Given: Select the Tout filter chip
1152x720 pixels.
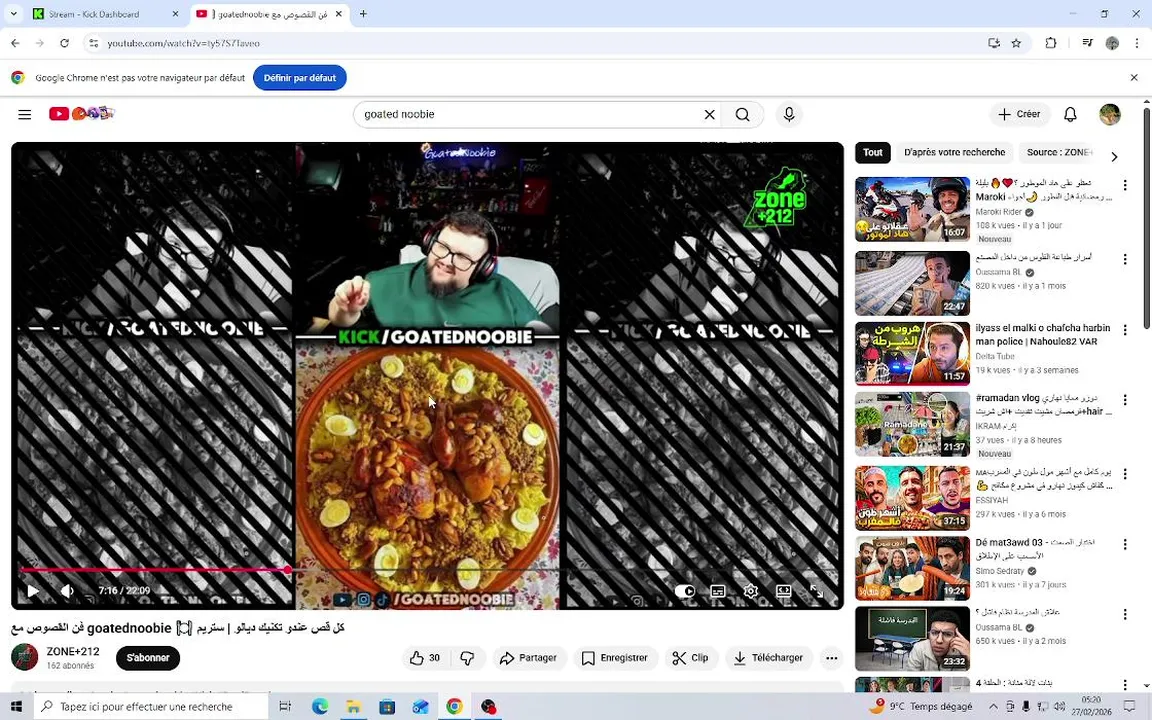Looking at the screenshot, I should coord(873,152).
